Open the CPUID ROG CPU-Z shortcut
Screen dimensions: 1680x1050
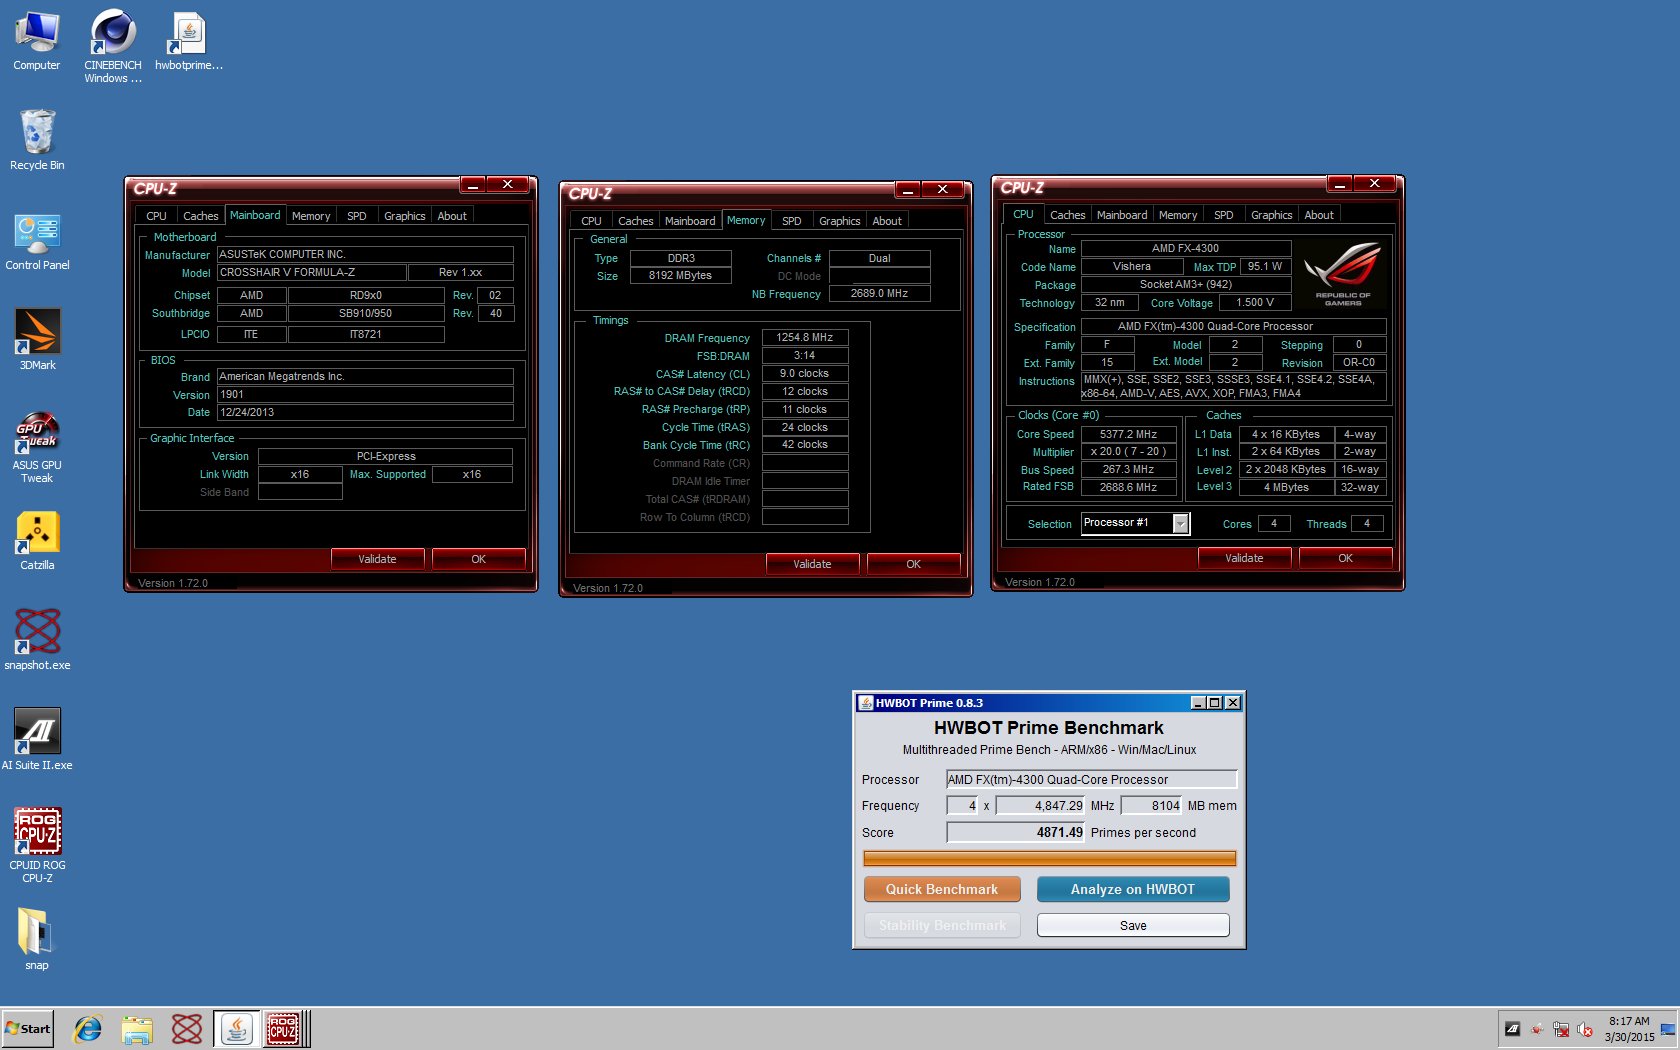click(37, 846)
